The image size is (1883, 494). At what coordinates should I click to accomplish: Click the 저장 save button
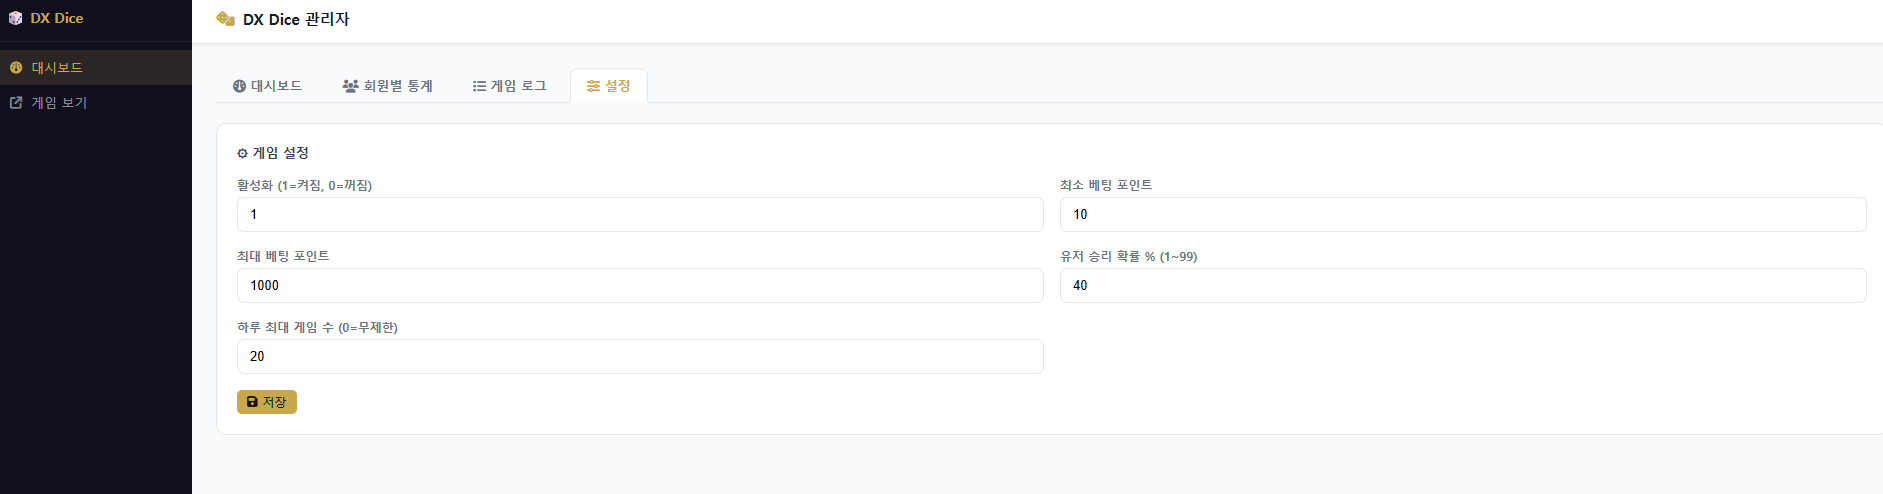pyautogui.click(x=267, y=402)
